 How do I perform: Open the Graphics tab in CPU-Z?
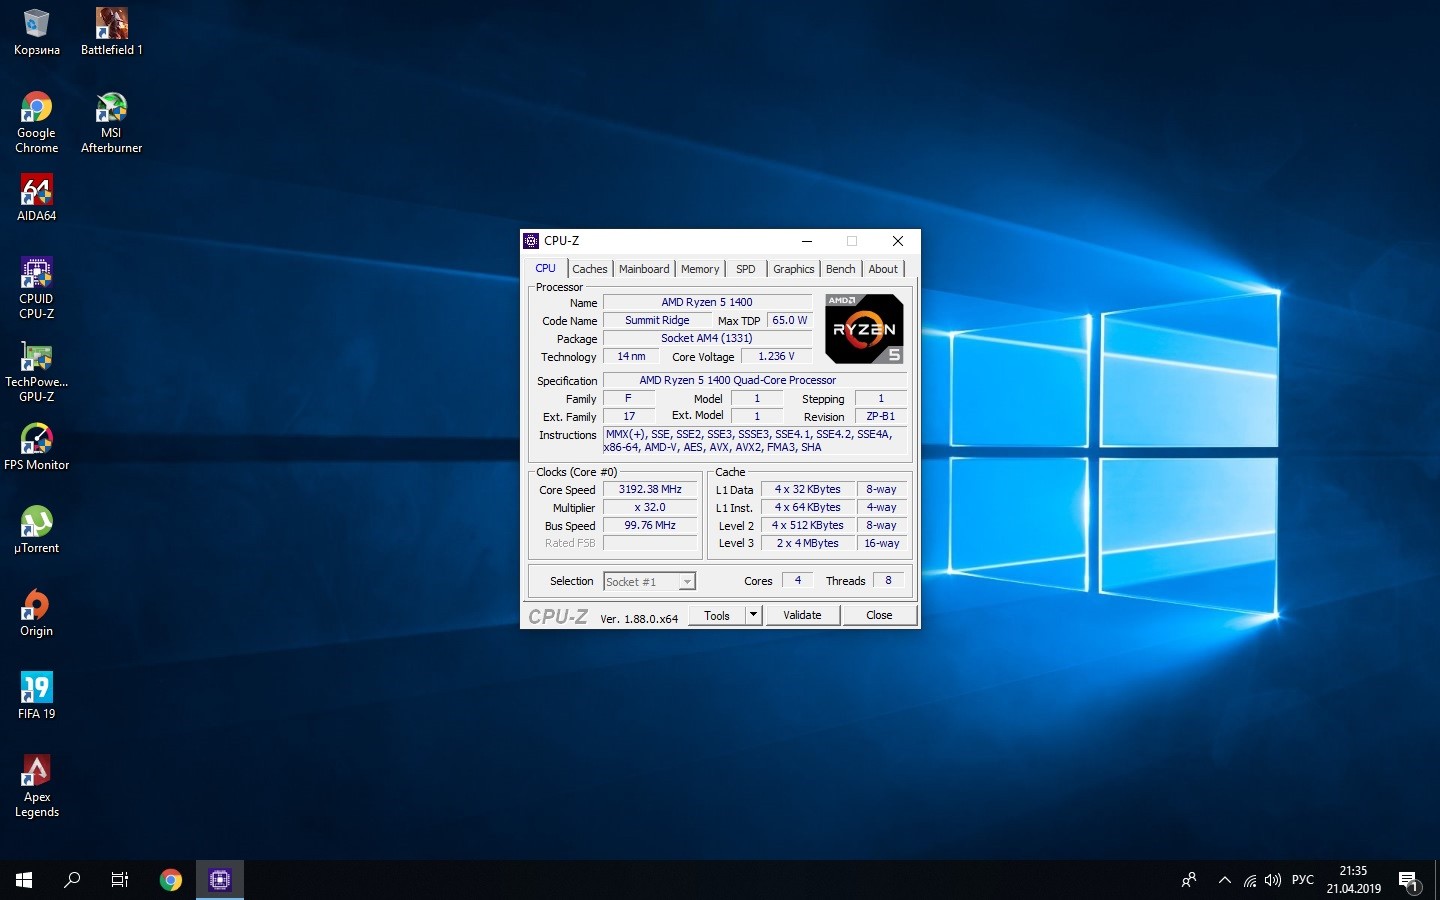[x=793, y=269]
